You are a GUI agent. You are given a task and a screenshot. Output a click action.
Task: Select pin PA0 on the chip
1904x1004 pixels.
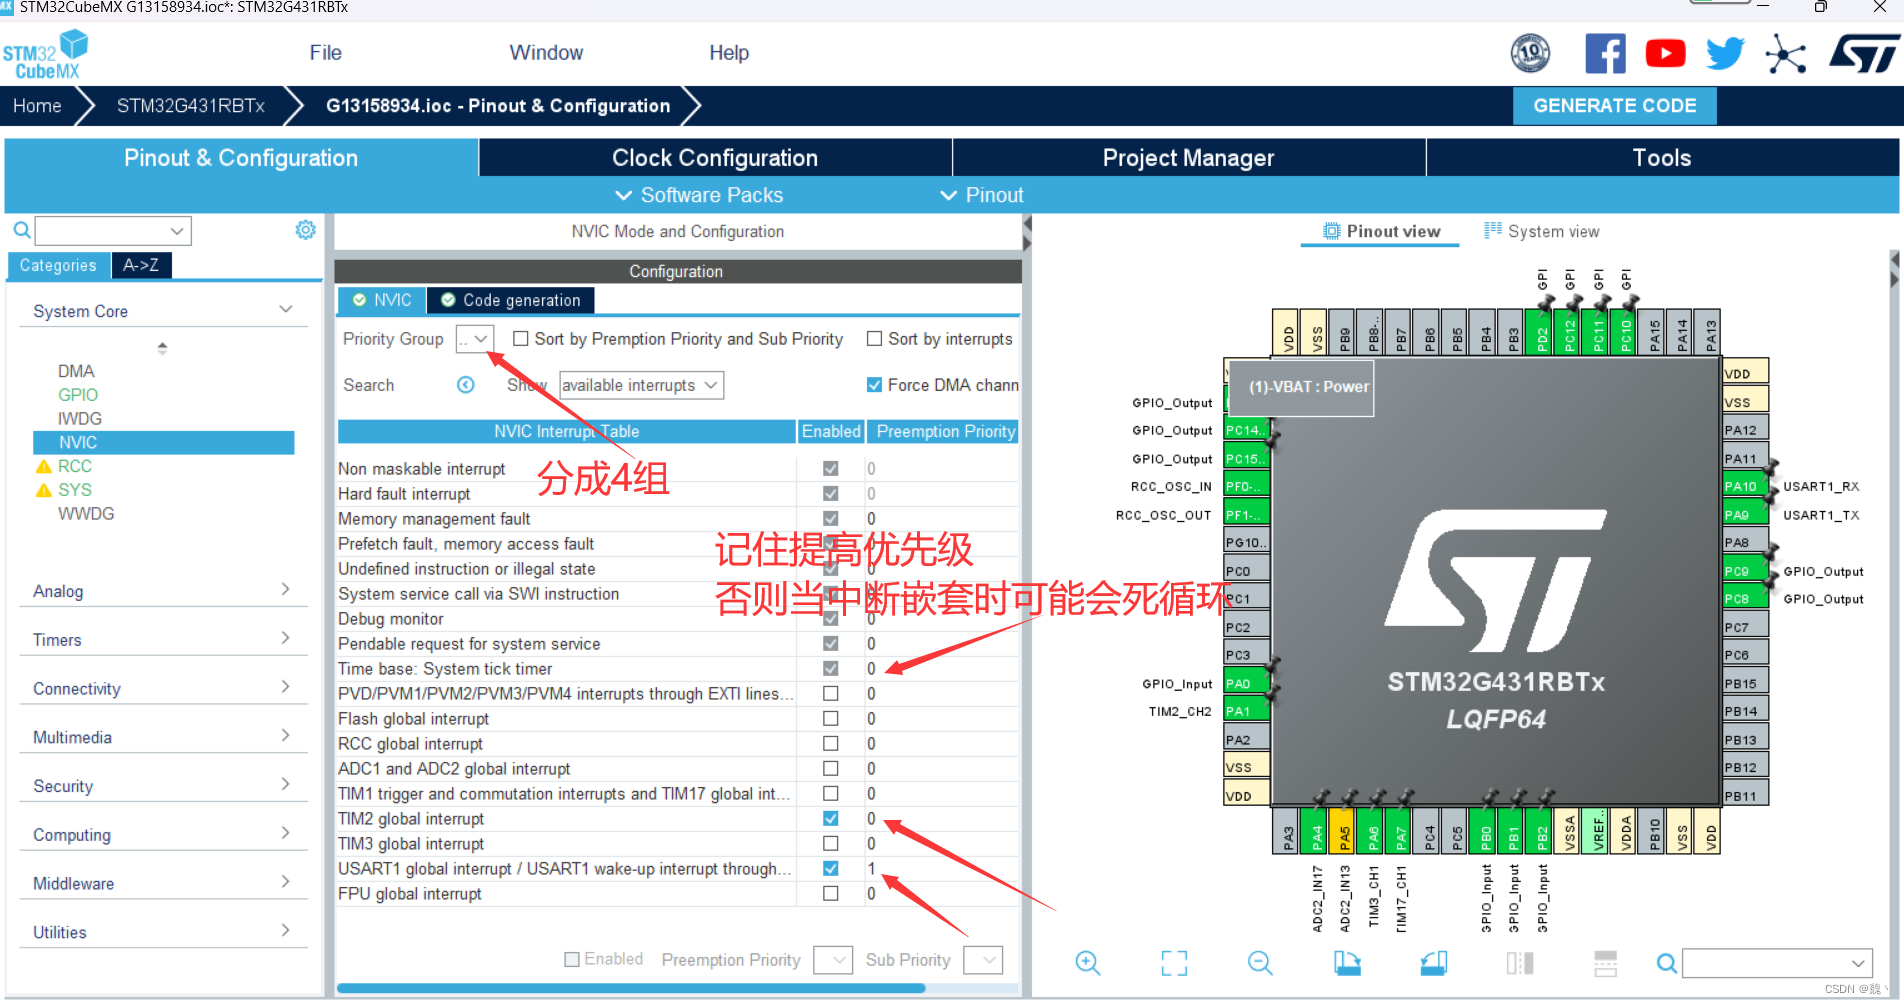1246,683
